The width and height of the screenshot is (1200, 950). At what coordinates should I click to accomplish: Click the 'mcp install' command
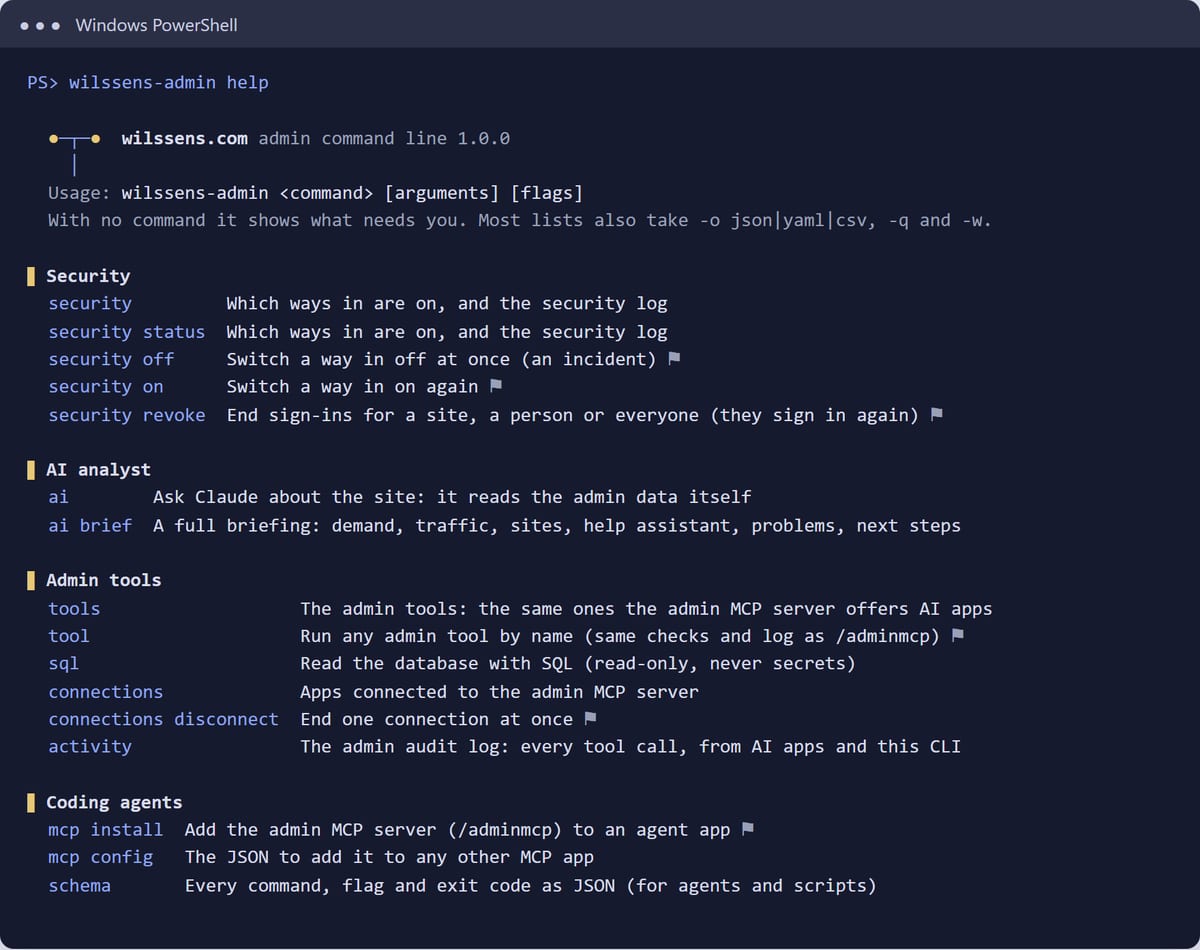point(106,829)
